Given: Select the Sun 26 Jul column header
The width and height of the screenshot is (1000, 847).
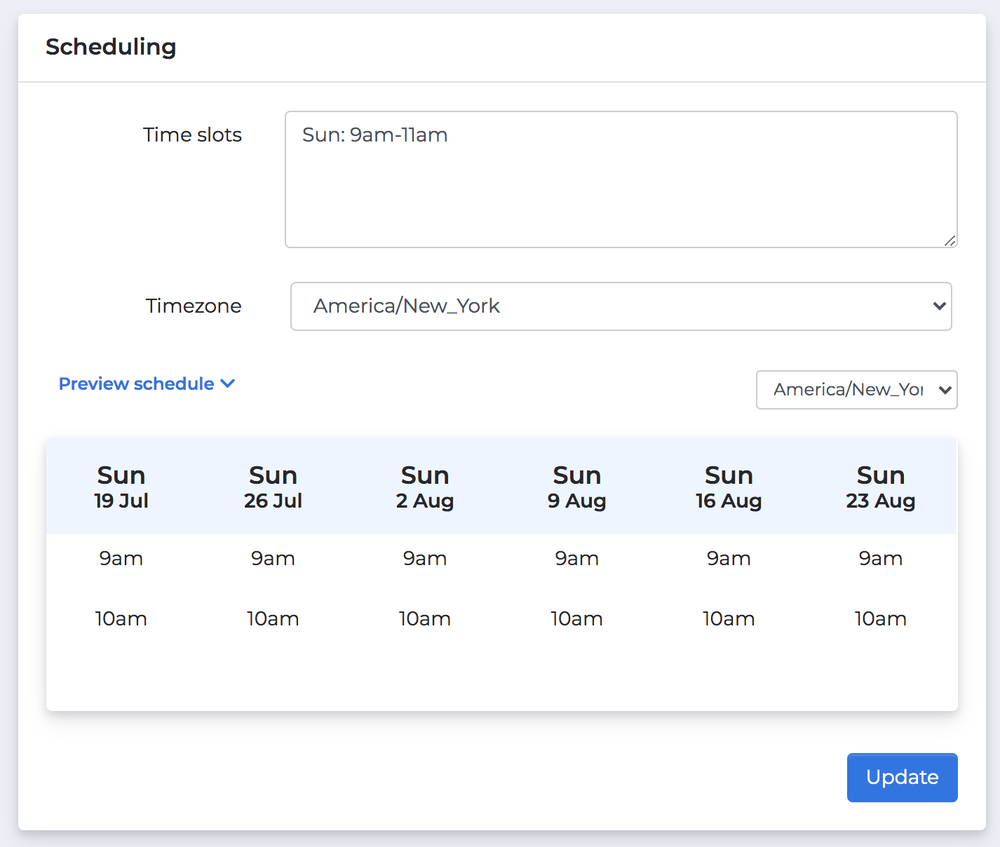Looking at the screenshot, I should 273,486.
